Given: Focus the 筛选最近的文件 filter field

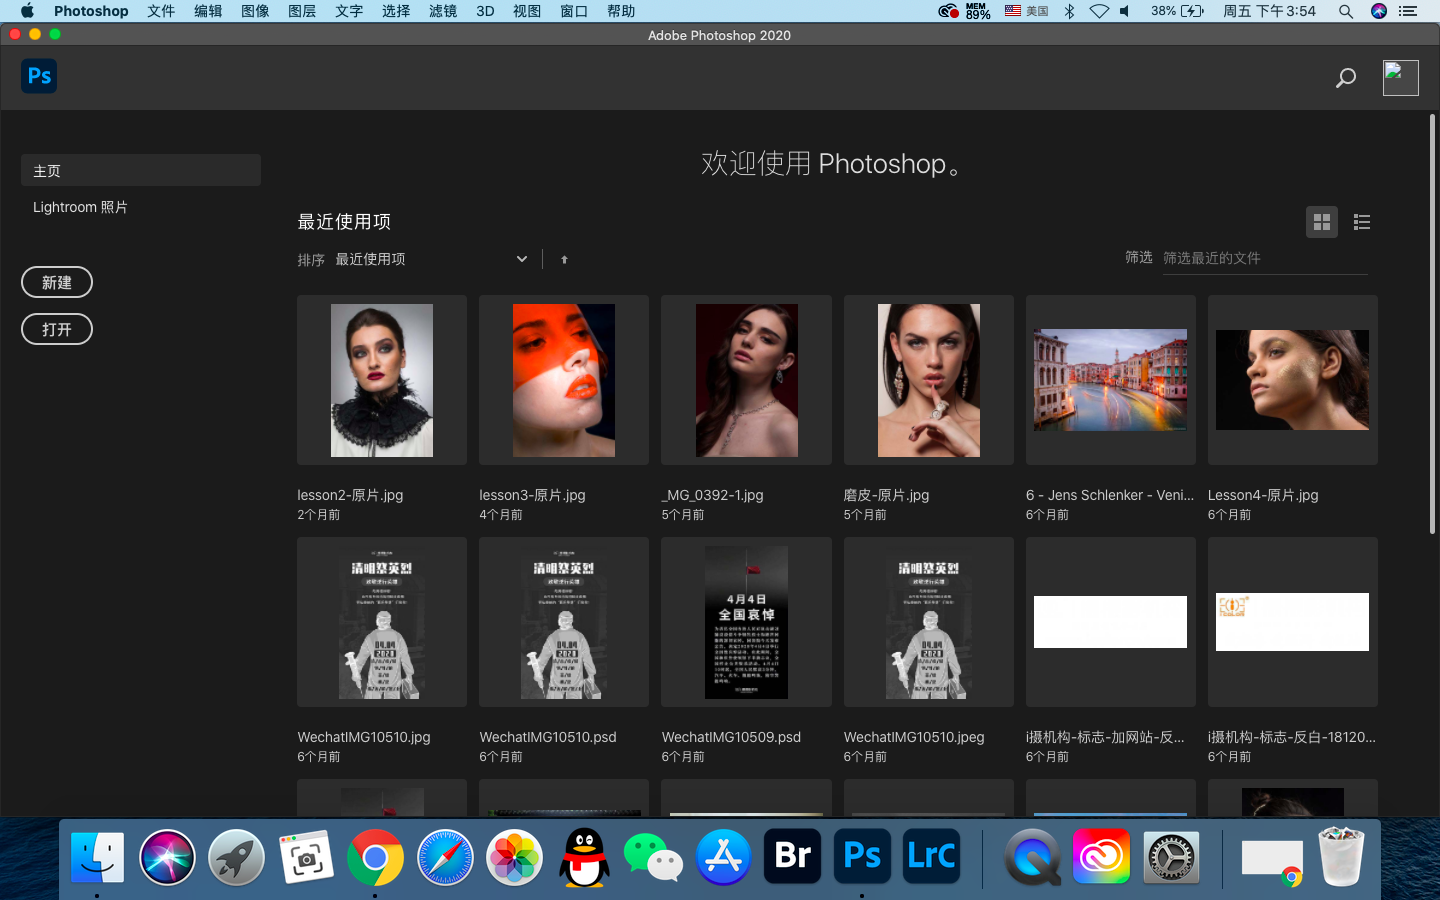Looking at the screenshot, I should 1265,258.
